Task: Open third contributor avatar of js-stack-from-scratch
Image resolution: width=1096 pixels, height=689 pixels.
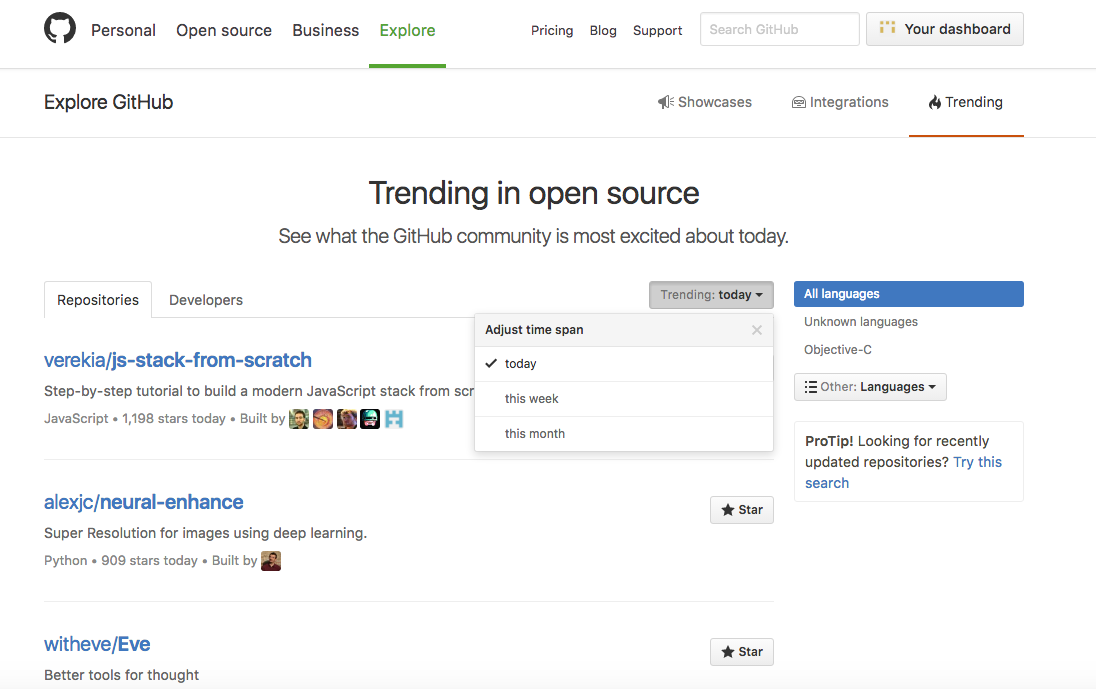Action: pyautogui.click(x=346, y=419)
